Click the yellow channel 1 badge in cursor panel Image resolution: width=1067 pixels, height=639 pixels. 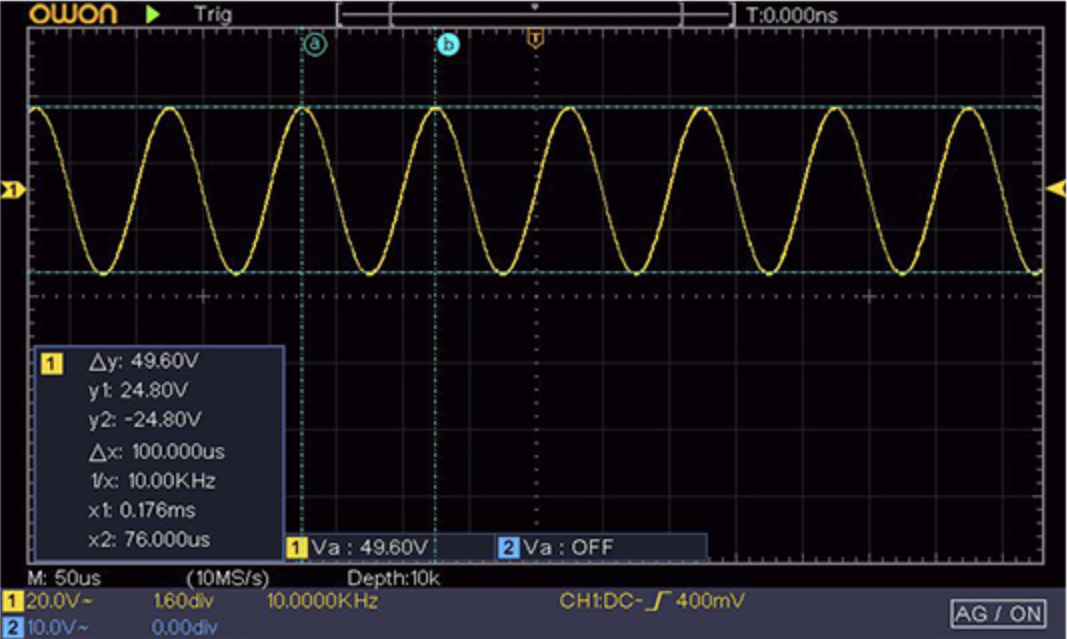(x=51, y=362)
